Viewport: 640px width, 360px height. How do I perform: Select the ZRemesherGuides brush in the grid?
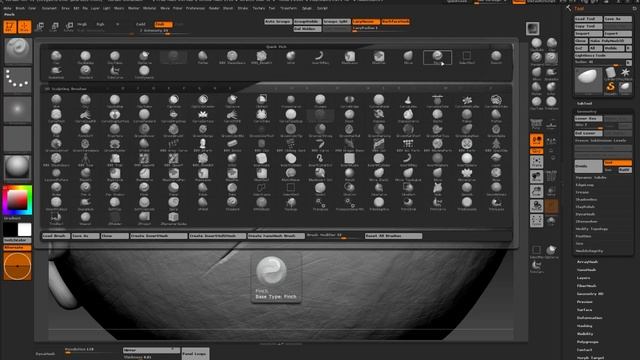[x=173, y=218]
